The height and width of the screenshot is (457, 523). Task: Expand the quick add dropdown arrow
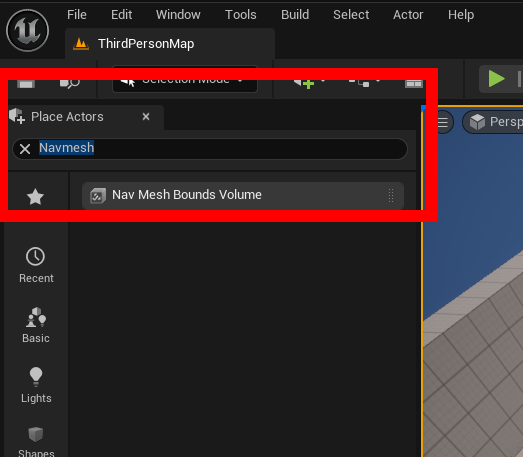[323, 81]
